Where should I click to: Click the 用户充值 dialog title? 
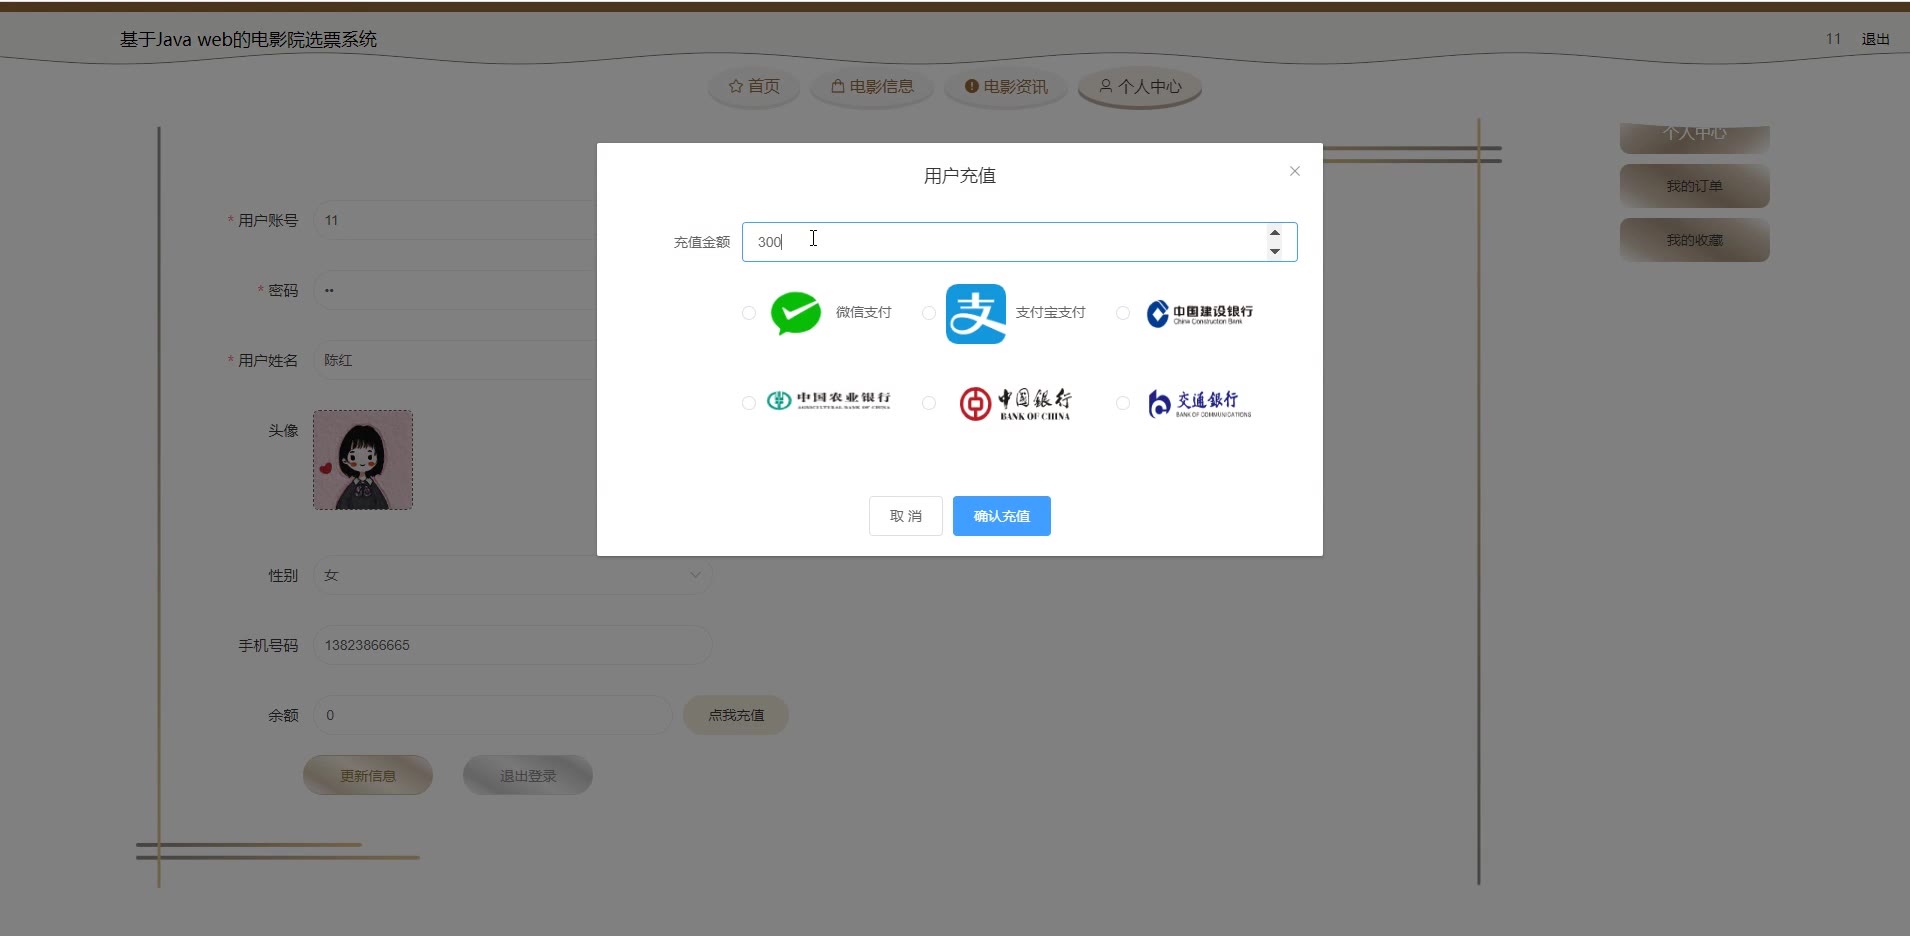(959, 176)
